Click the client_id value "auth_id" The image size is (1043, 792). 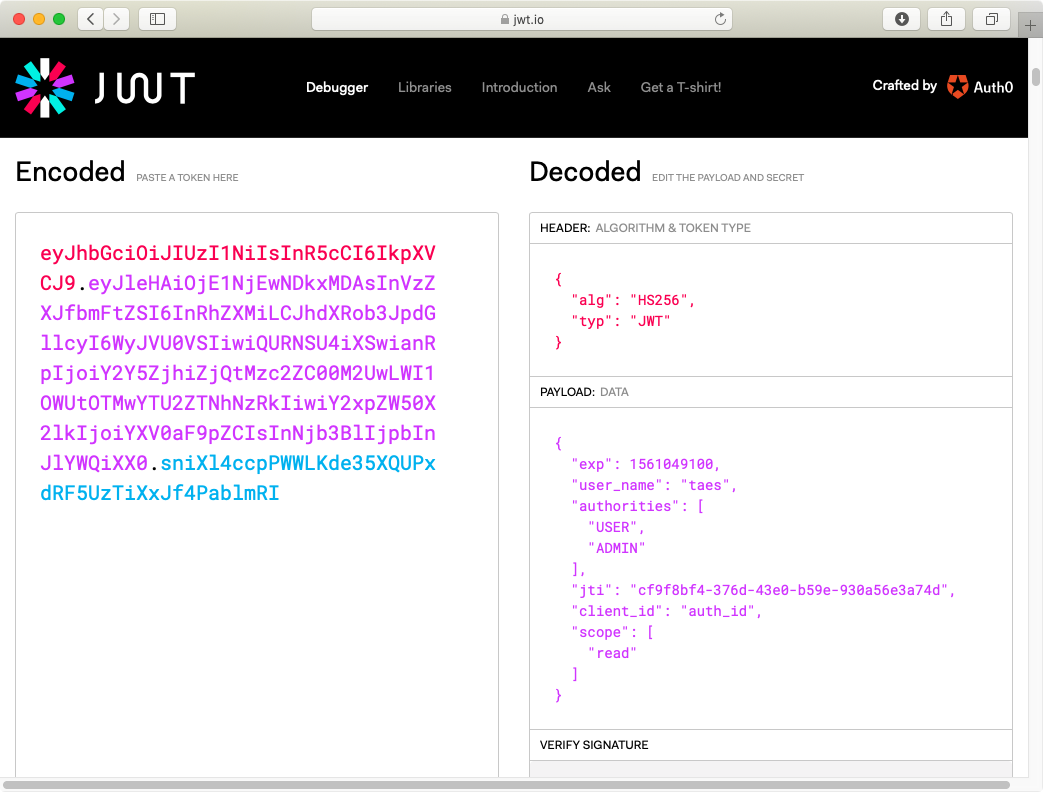point(718,612)
